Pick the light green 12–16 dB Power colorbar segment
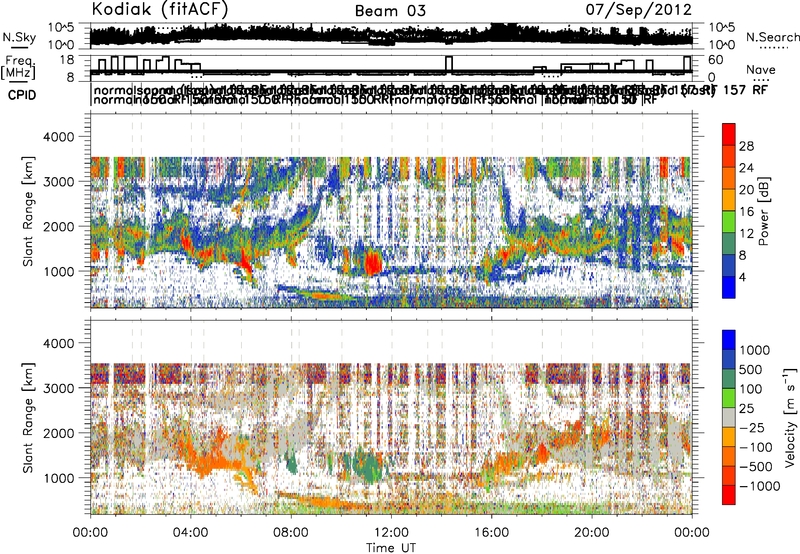800x554 pixels. (x=729, y=222)
